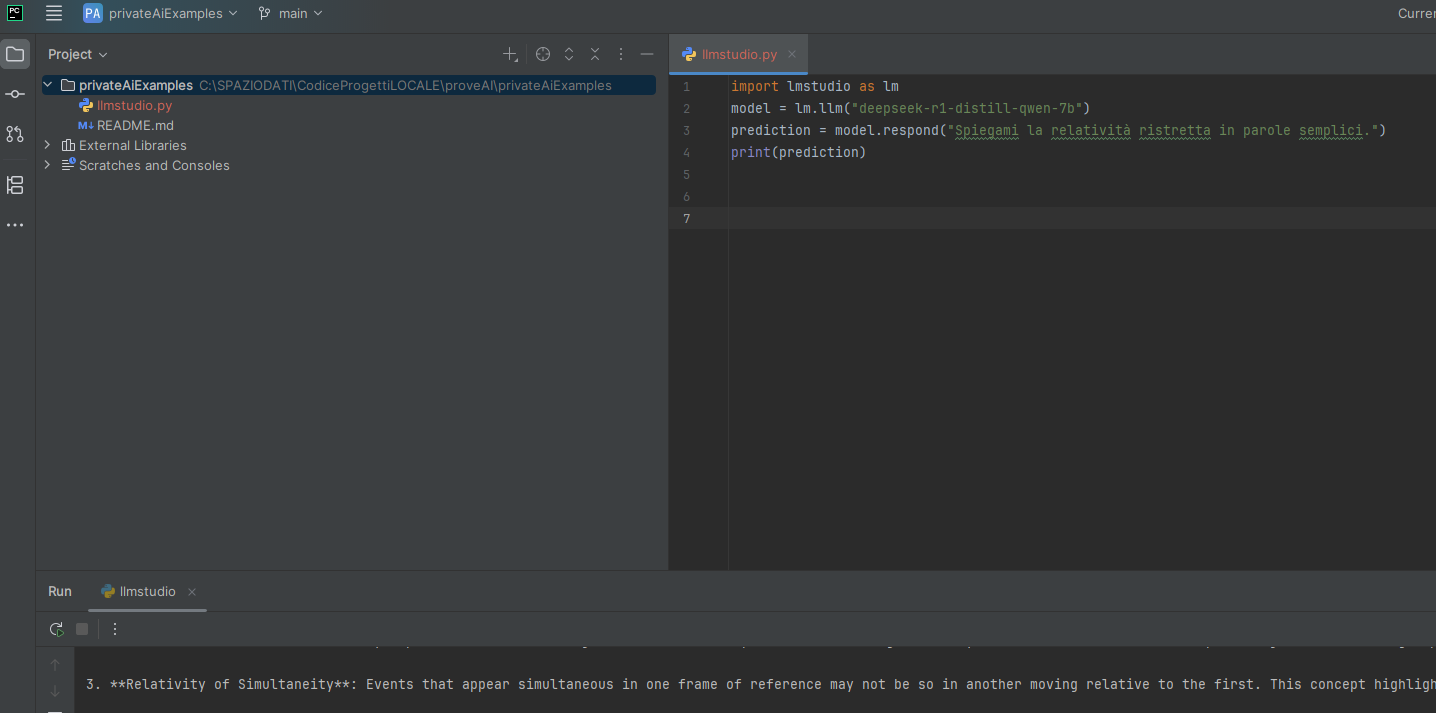This screenshot has width=1436, height=713.
Task: Click line number 4 in the gutter
Action: tap(686, 152)
